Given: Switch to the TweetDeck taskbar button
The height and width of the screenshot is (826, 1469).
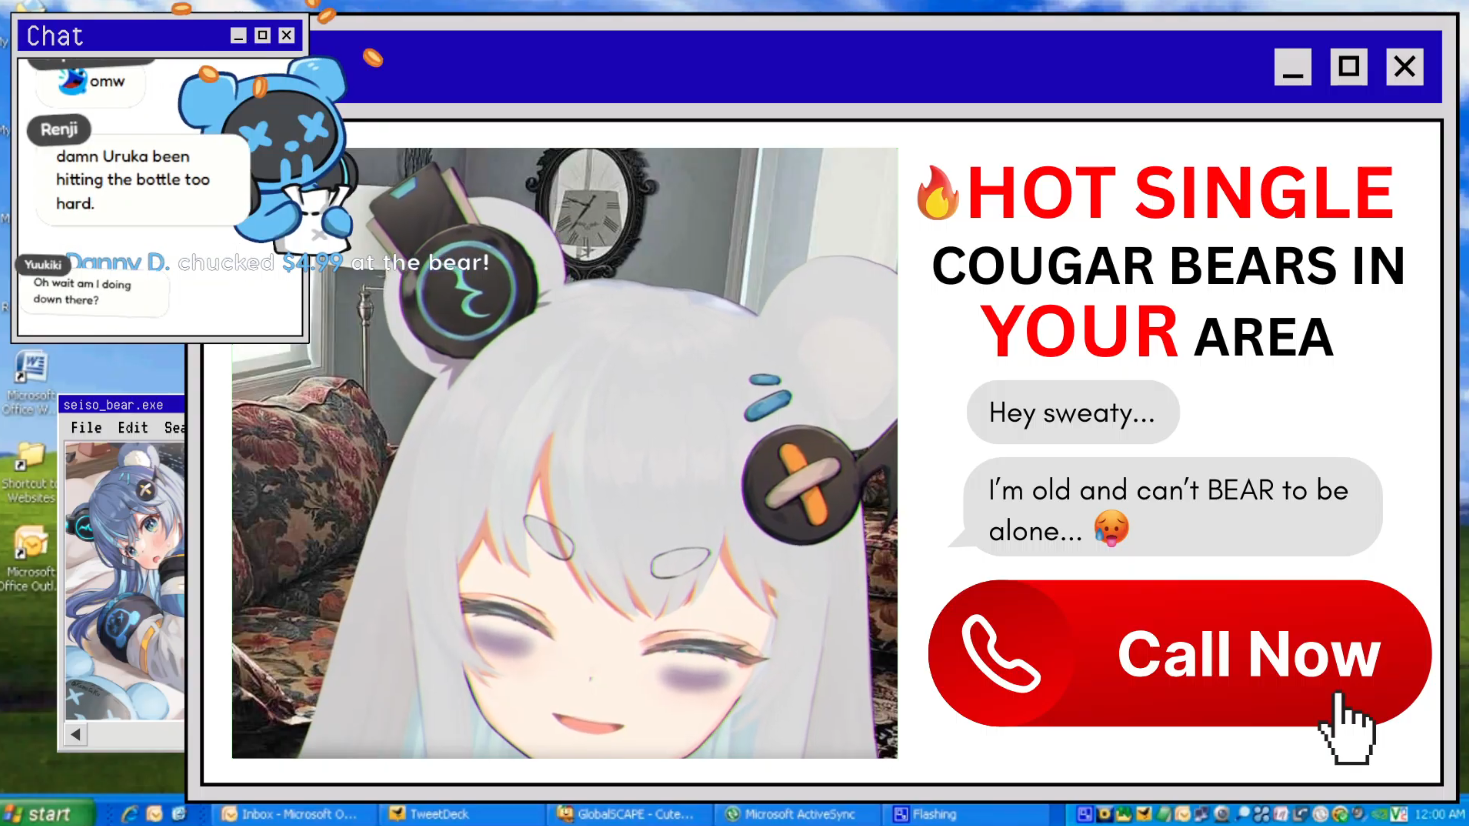Looking at the screenshot, I should coord(461,814).
